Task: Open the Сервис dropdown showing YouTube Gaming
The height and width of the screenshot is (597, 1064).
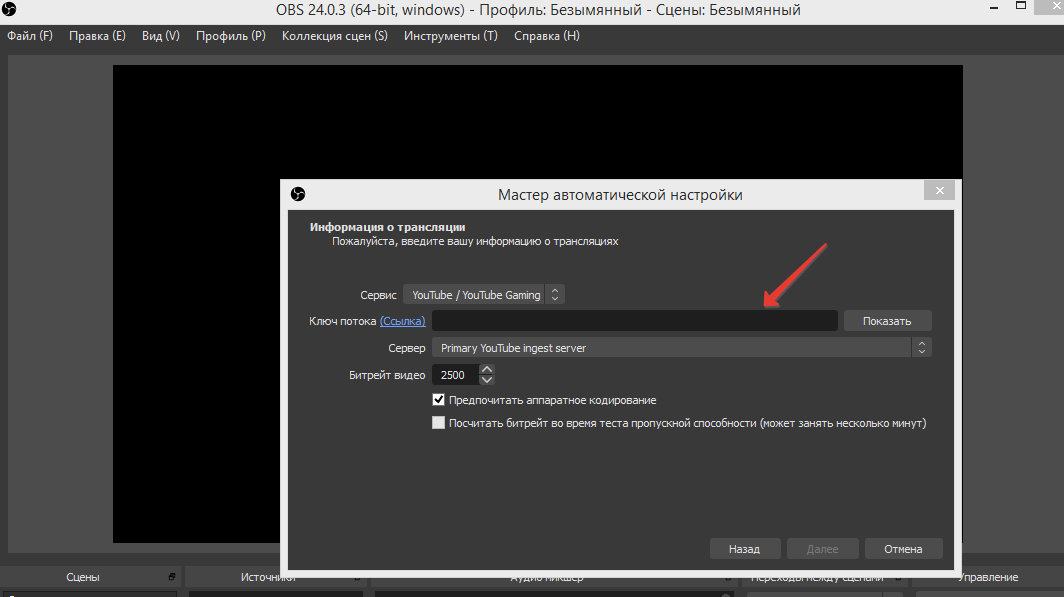Action: tap(484, 295)
